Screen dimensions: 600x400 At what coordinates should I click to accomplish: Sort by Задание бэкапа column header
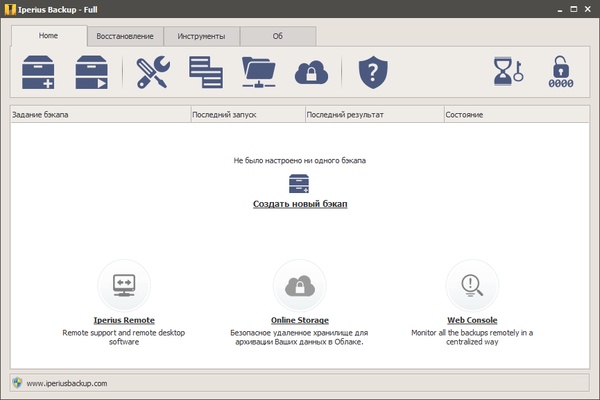click(100, 115)
